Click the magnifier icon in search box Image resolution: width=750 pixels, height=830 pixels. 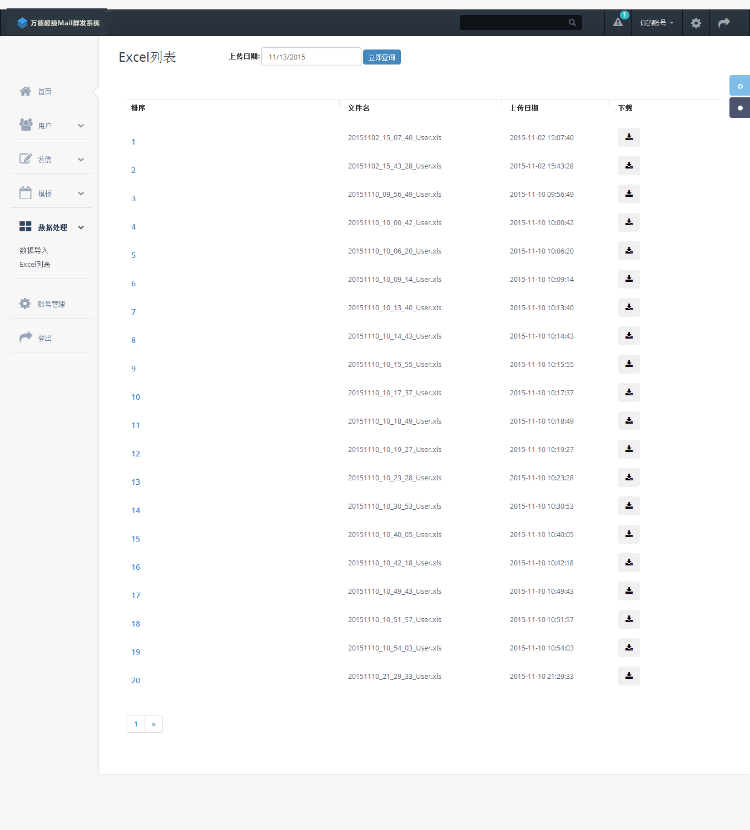coord(572,23)
